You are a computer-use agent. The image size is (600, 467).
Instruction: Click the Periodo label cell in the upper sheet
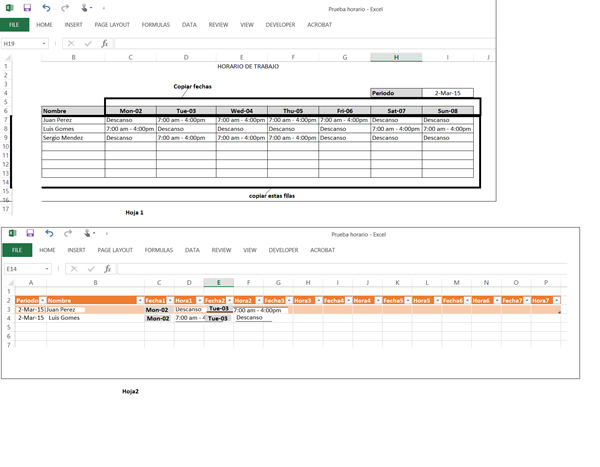[x=396, y=93]
